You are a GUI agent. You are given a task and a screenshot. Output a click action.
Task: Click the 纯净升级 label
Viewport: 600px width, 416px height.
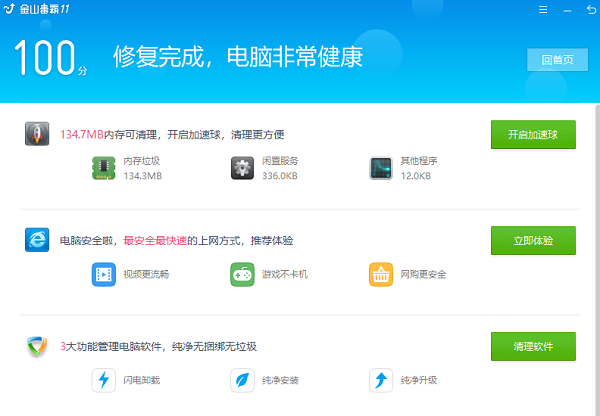(x=419, y=380)
